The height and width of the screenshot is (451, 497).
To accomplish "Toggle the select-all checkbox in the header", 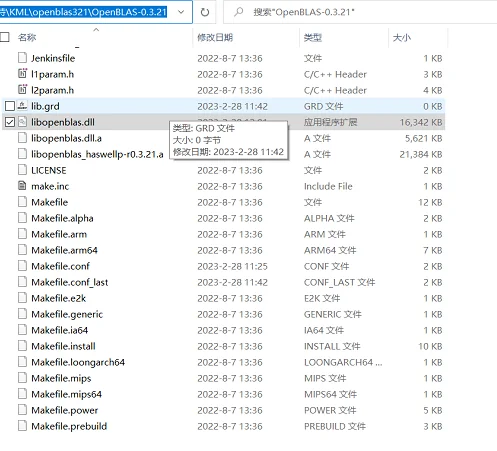I will click(x=5, y=37).
